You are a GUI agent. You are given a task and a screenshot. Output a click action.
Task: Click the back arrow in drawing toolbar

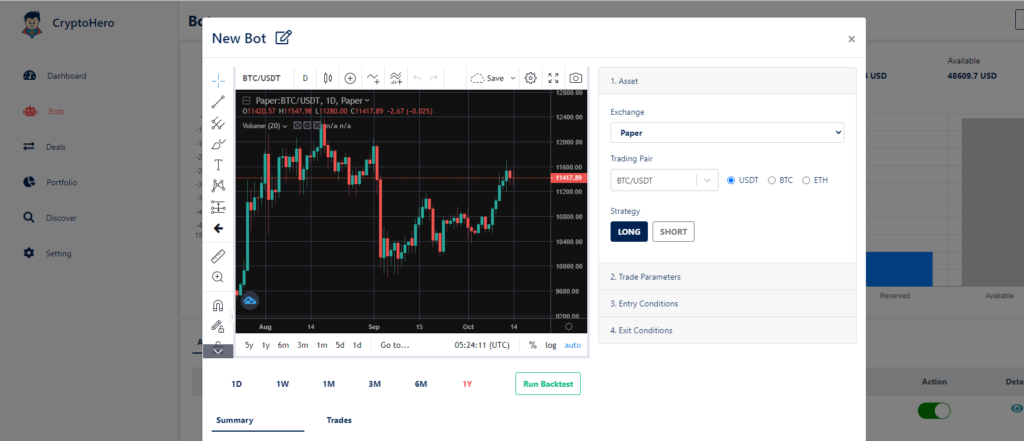tap(218, 229)
